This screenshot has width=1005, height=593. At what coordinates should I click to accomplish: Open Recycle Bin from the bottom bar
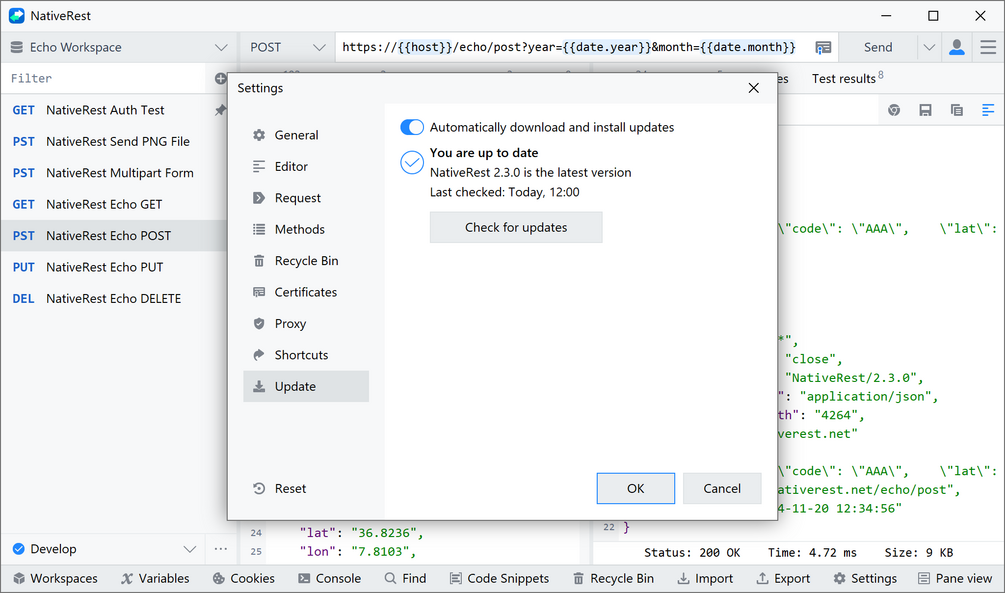coord(613,579)
